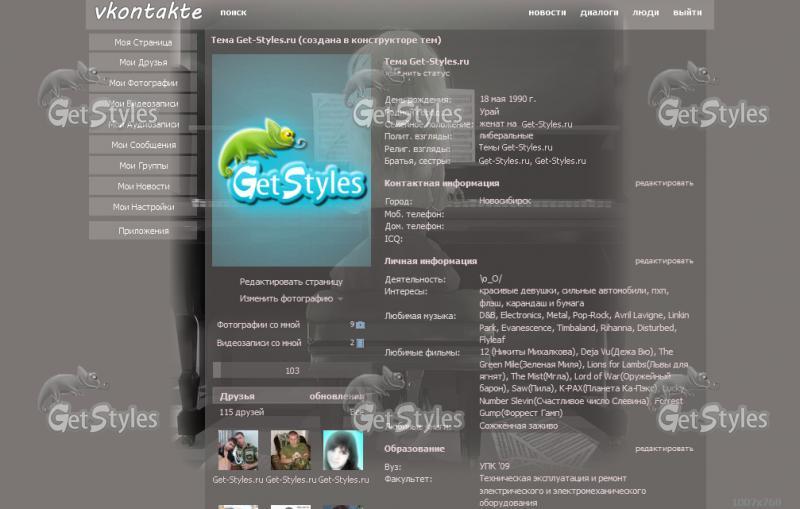
Task: Click Редактировать страницу link
Action: coord(291,282)
